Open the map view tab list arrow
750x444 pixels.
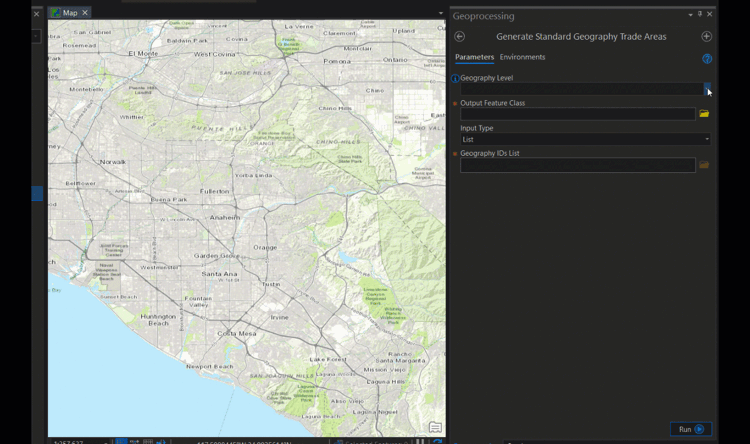[x=441, y=13]
